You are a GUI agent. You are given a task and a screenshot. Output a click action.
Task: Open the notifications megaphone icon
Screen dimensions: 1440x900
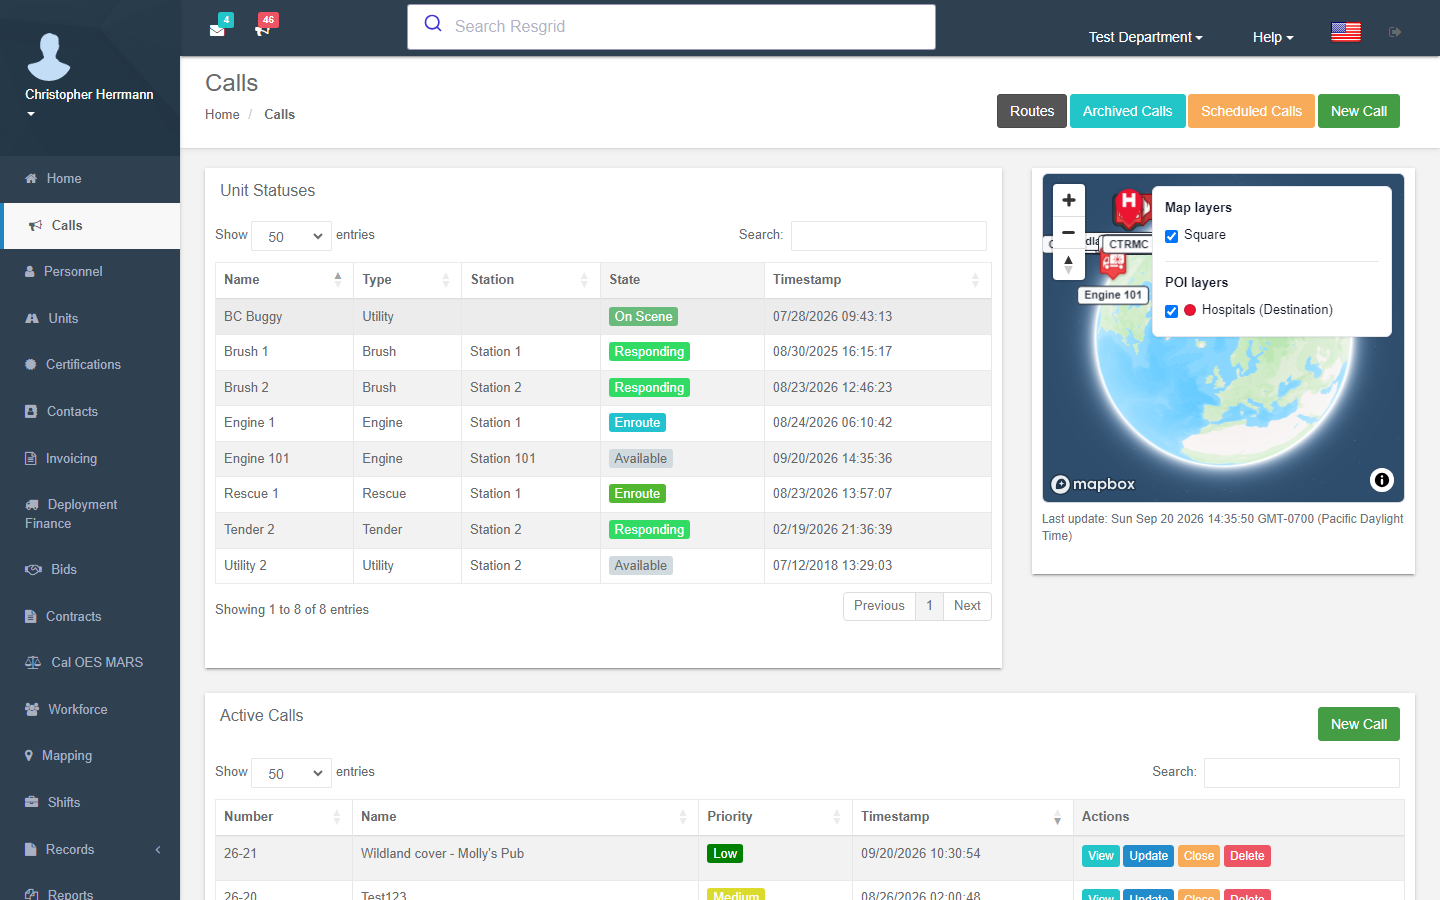tap(262, 29)
